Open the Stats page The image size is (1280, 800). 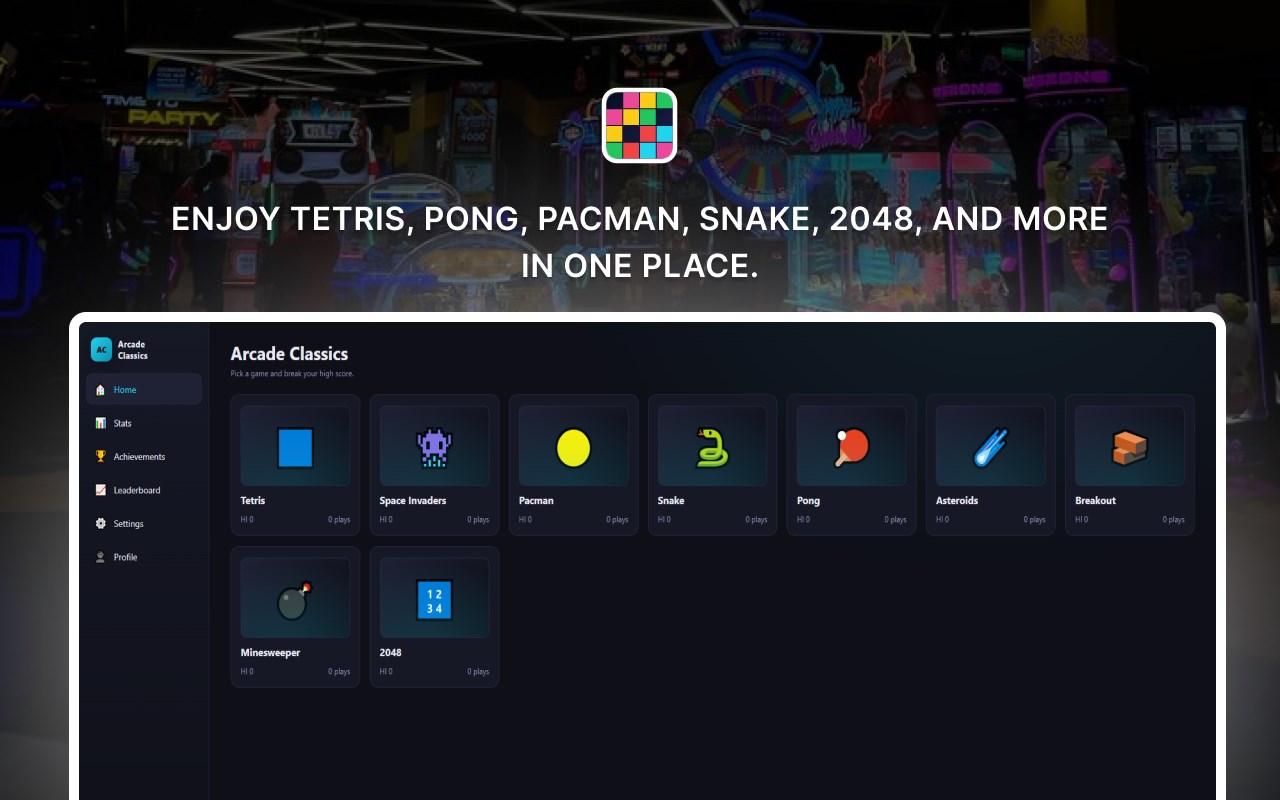coord(144,423)
